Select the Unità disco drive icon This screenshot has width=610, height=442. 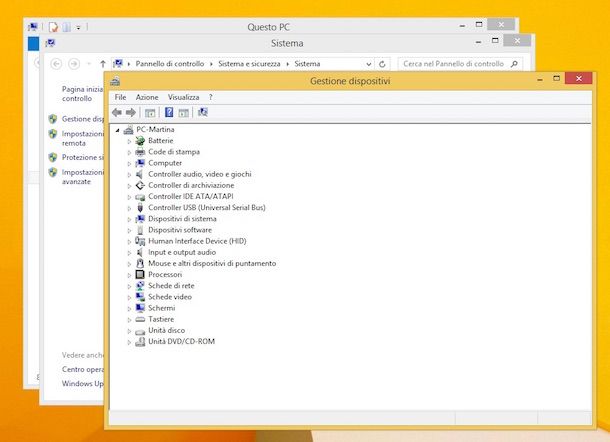click(x=140, y=331)
